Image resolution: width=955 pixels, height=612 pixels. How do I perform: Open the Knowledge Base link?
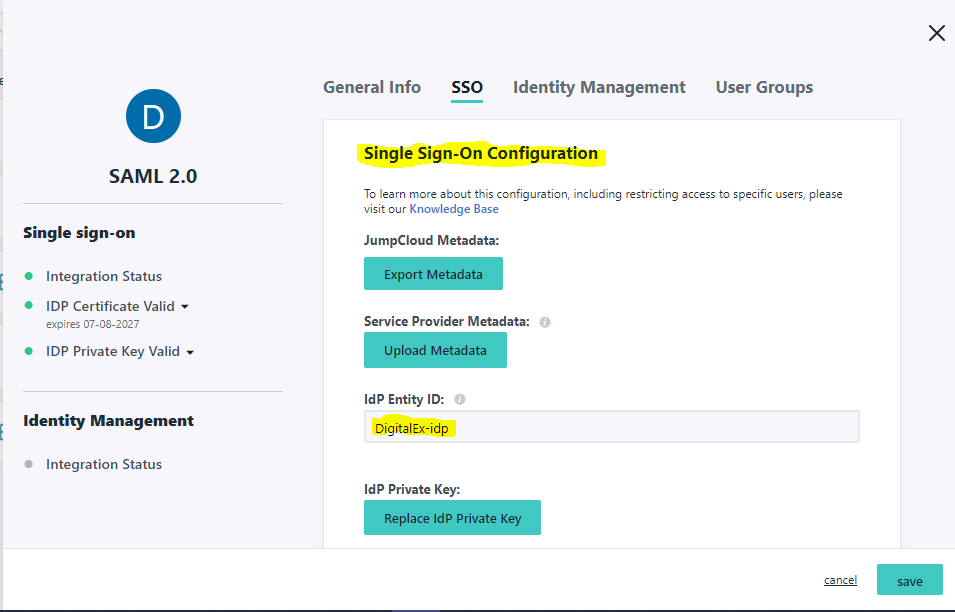(x=454, y=209)
